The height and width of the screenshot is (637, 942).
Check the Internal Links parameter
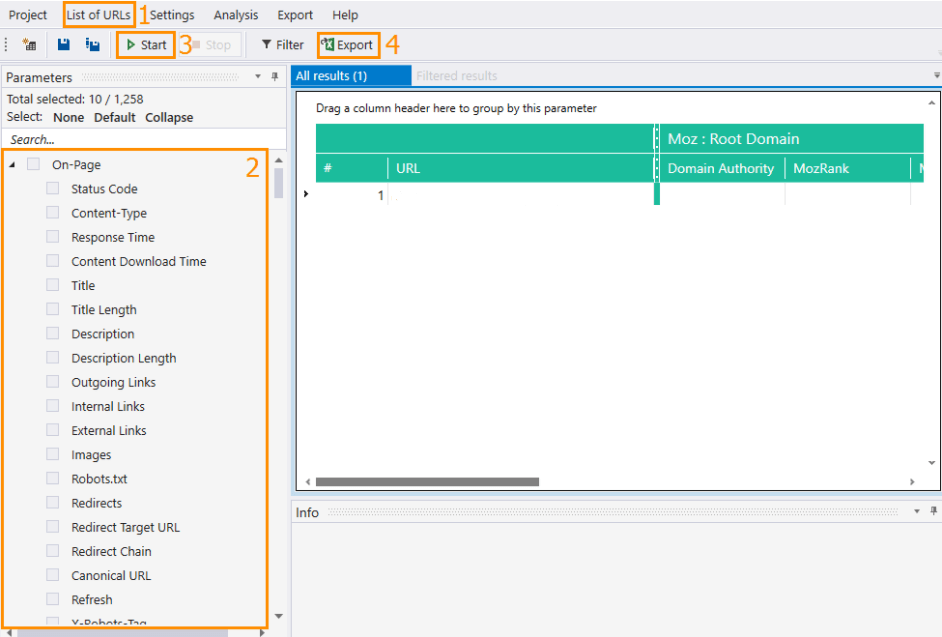pyautogui.click(x=53, y=406)
